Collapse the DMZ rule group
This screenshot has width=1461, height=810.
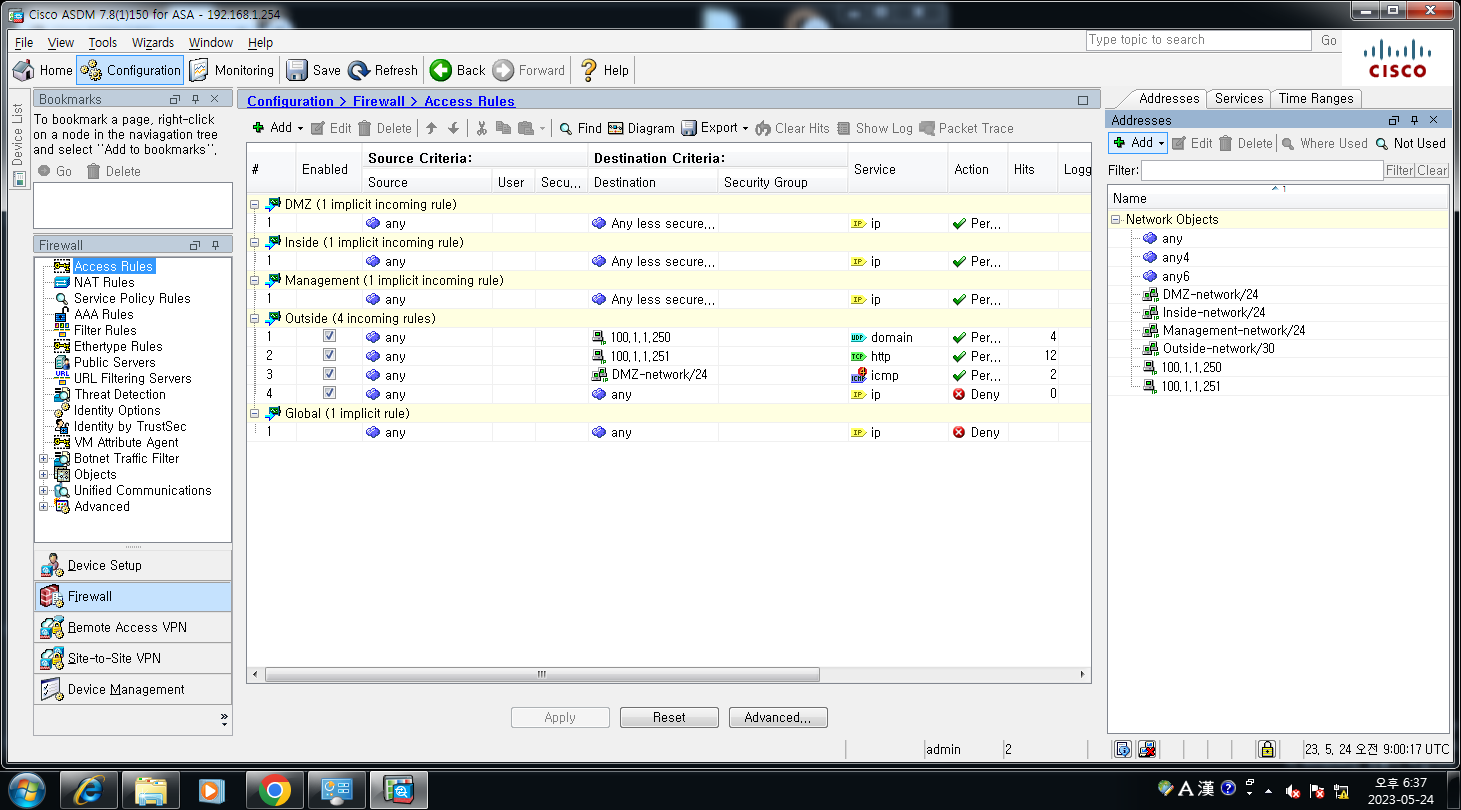(255, 204)
